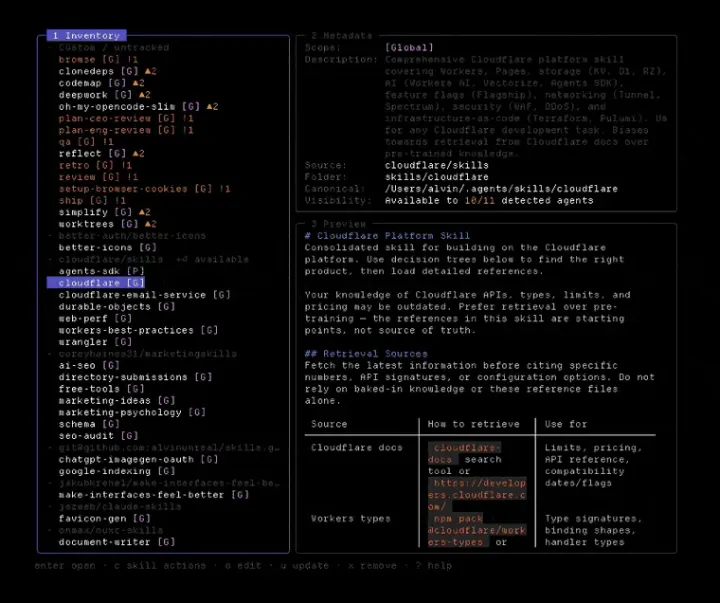The height and width of the screenshot is (603, 720).
Task: Click the cloudflare-docs code snippet
Action: click(x=464, y=453)
